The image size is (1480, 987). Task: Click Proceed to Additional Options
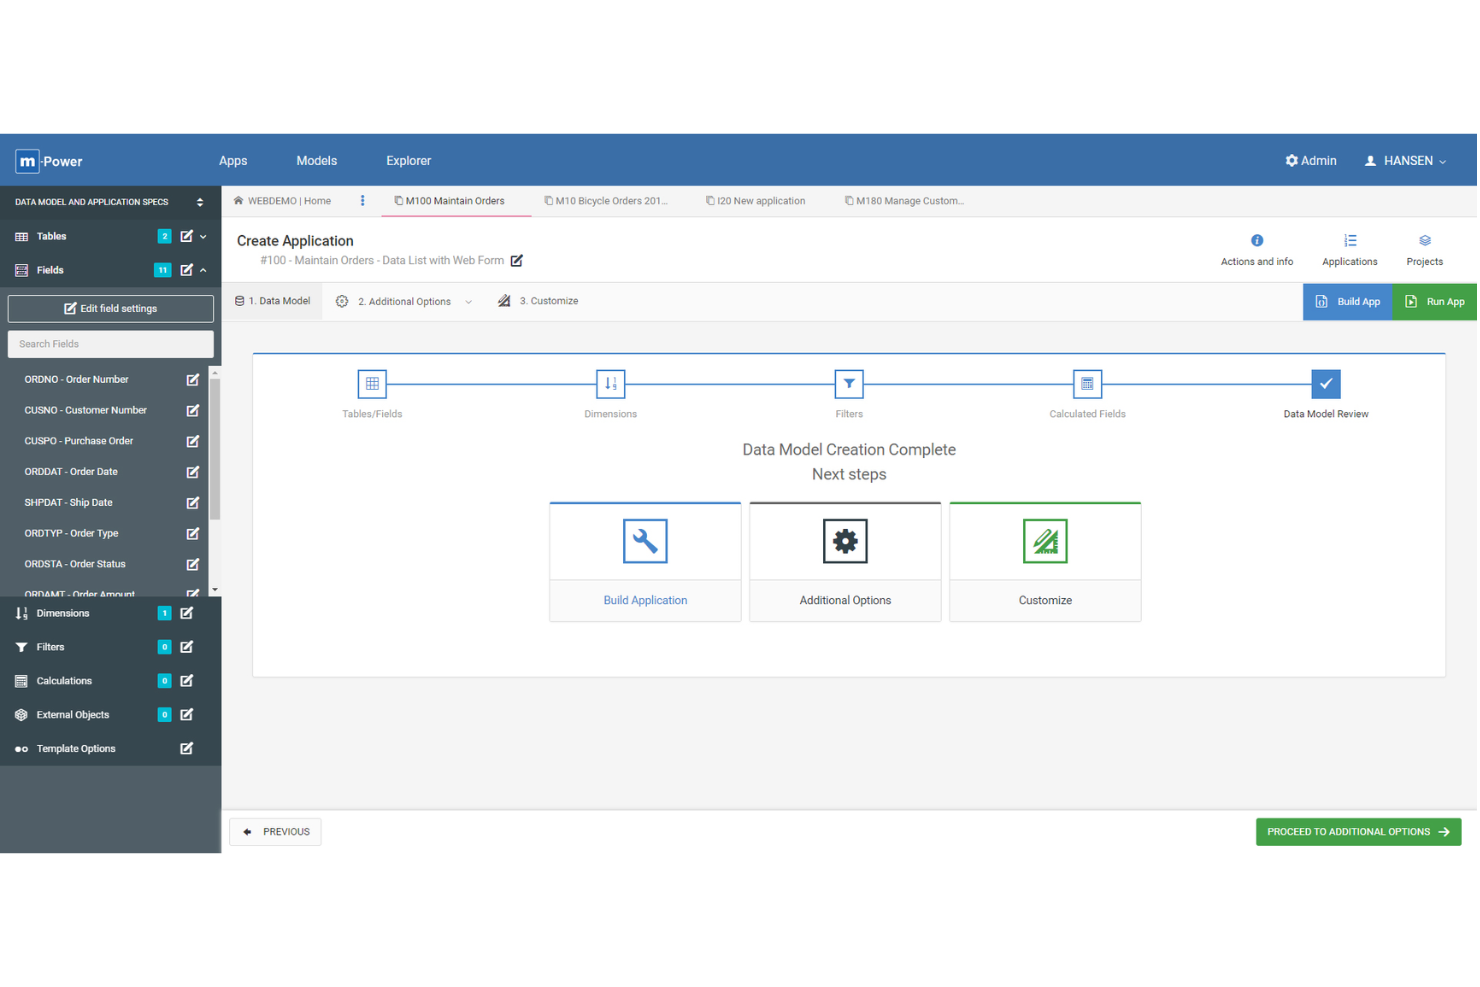click(x=1358, y=831)
